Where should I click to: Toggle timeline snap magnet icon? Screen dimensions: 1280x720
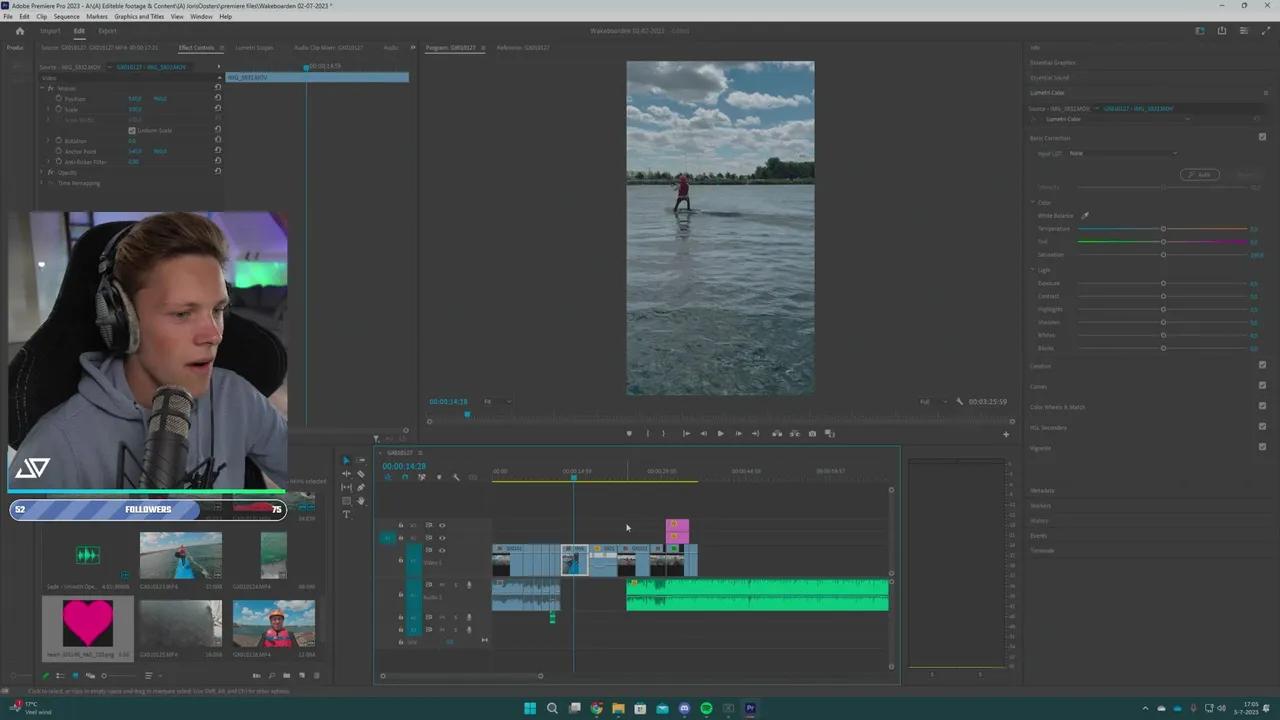[x=405, y=477]
